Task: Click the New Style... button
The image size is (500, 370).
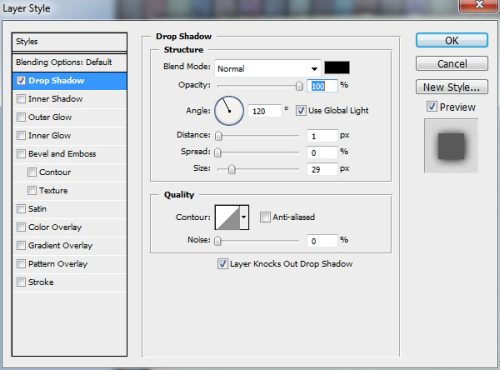Action: point(452,87)
